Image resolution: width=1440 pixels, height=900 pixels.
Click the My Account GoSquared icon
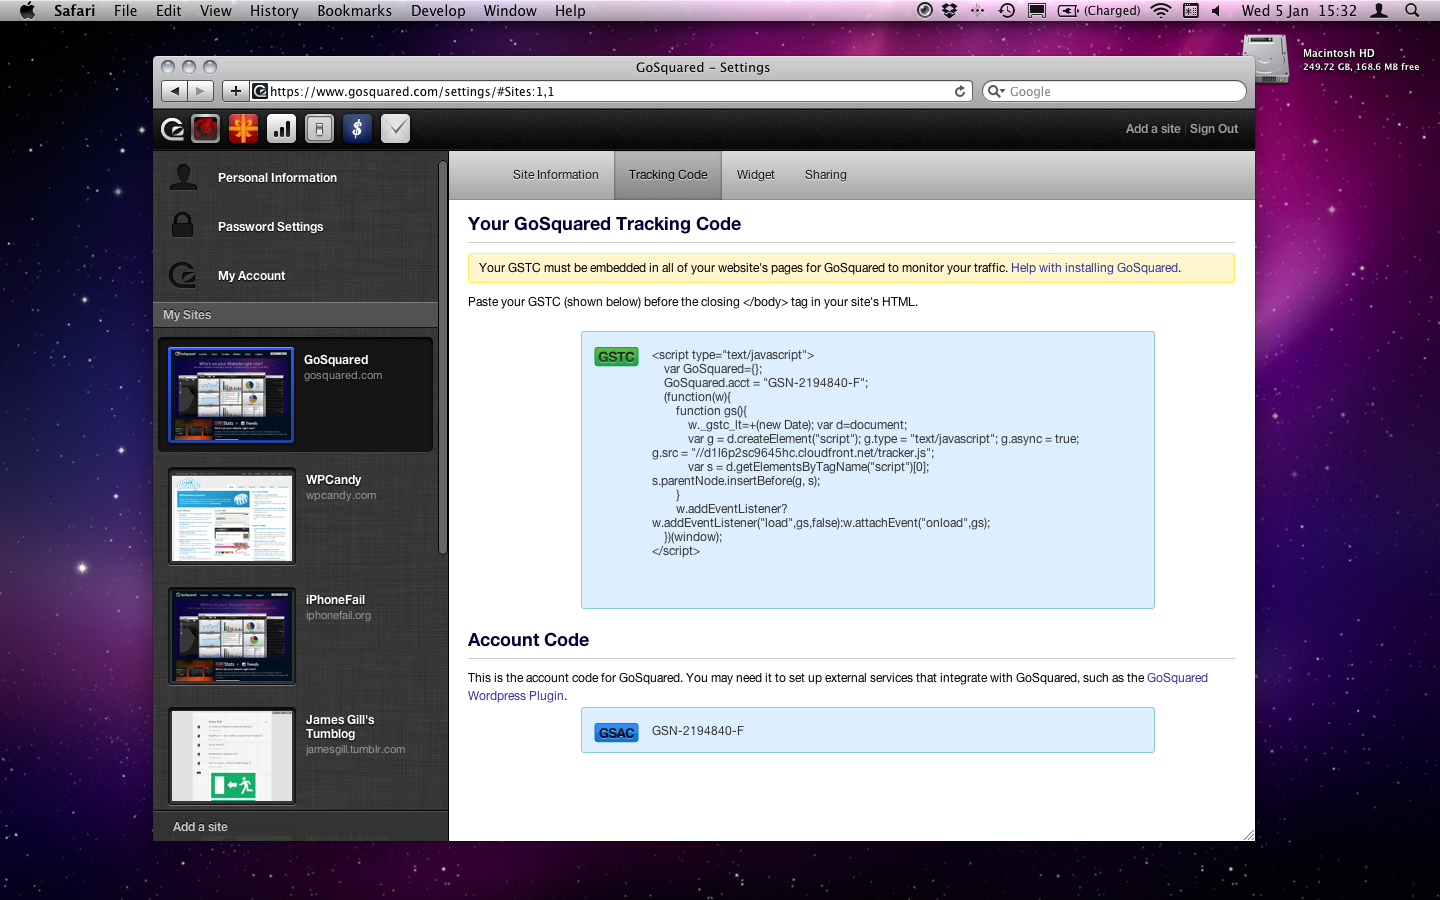pos(183,275)
